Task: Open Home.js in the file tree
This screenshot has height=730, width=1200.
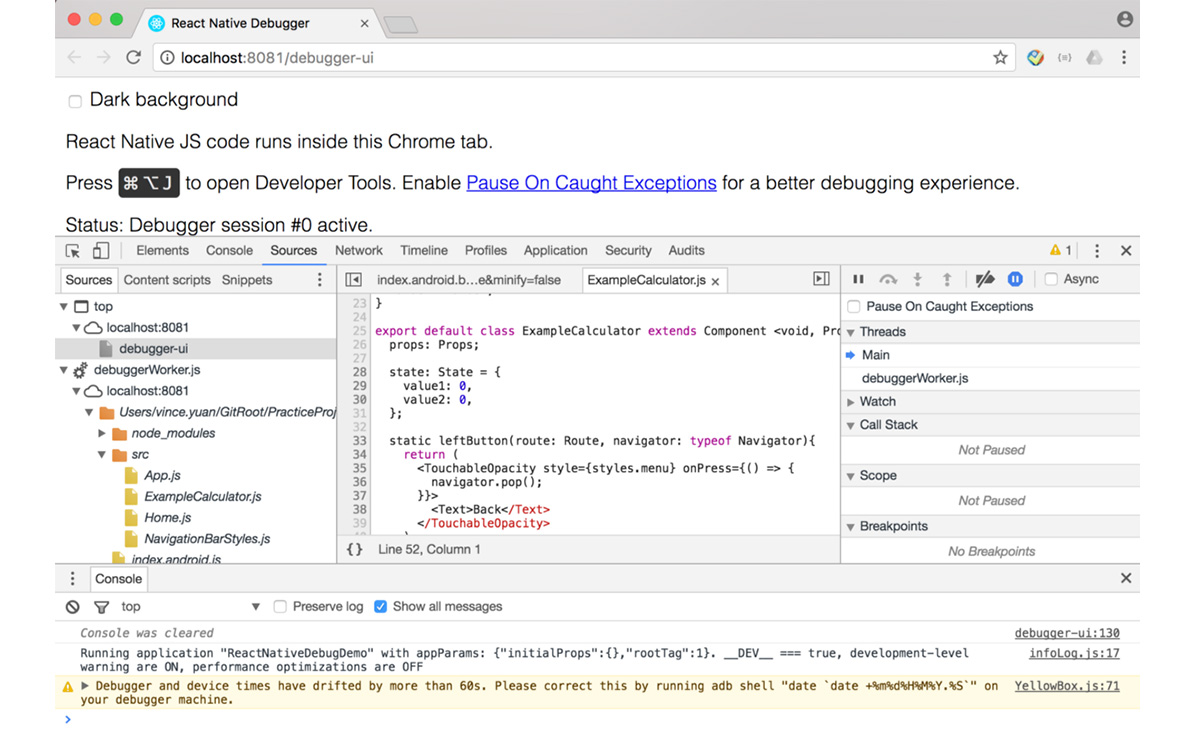Action: tap(168, 518)
